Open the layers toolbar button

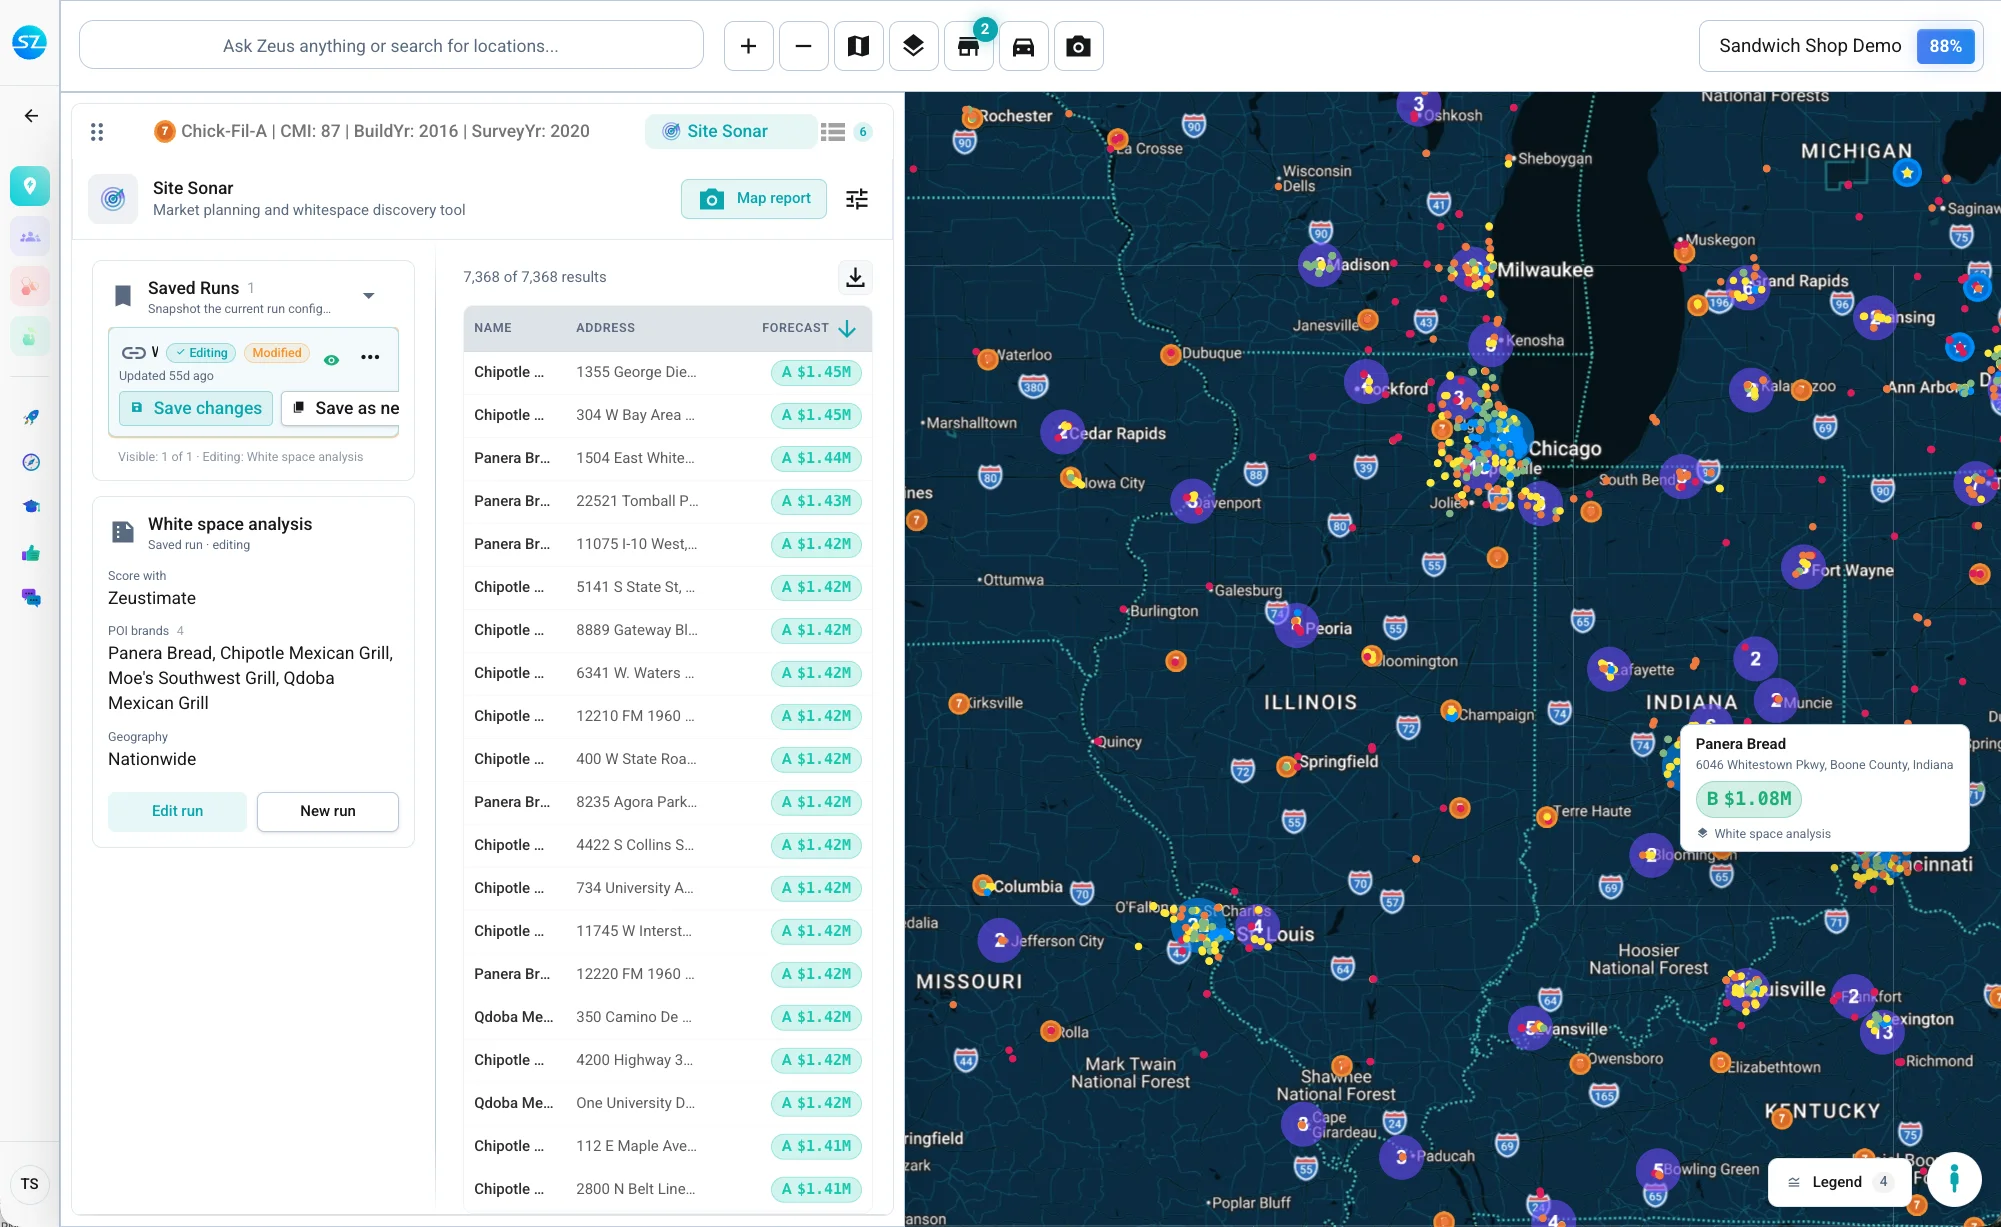913,46
